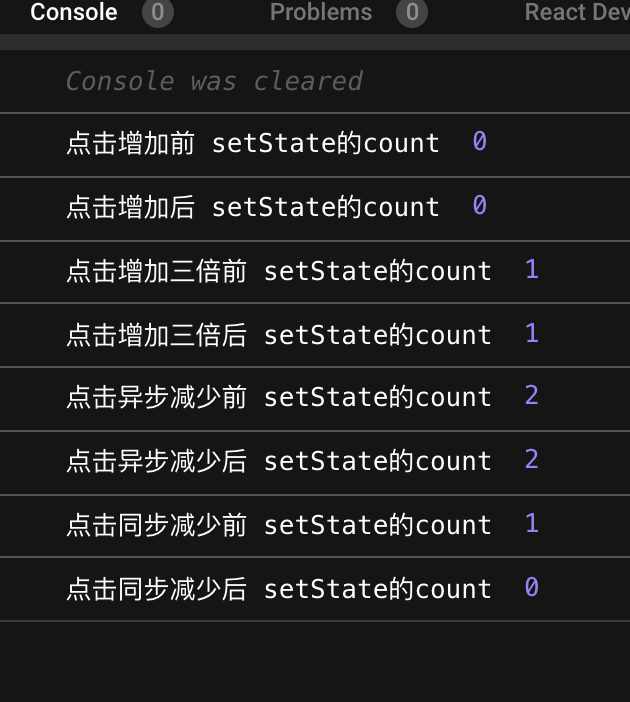The width and height of the screenshot is (630, 702).
Task: Open the Problems tab
Action: tap(320, 13)
